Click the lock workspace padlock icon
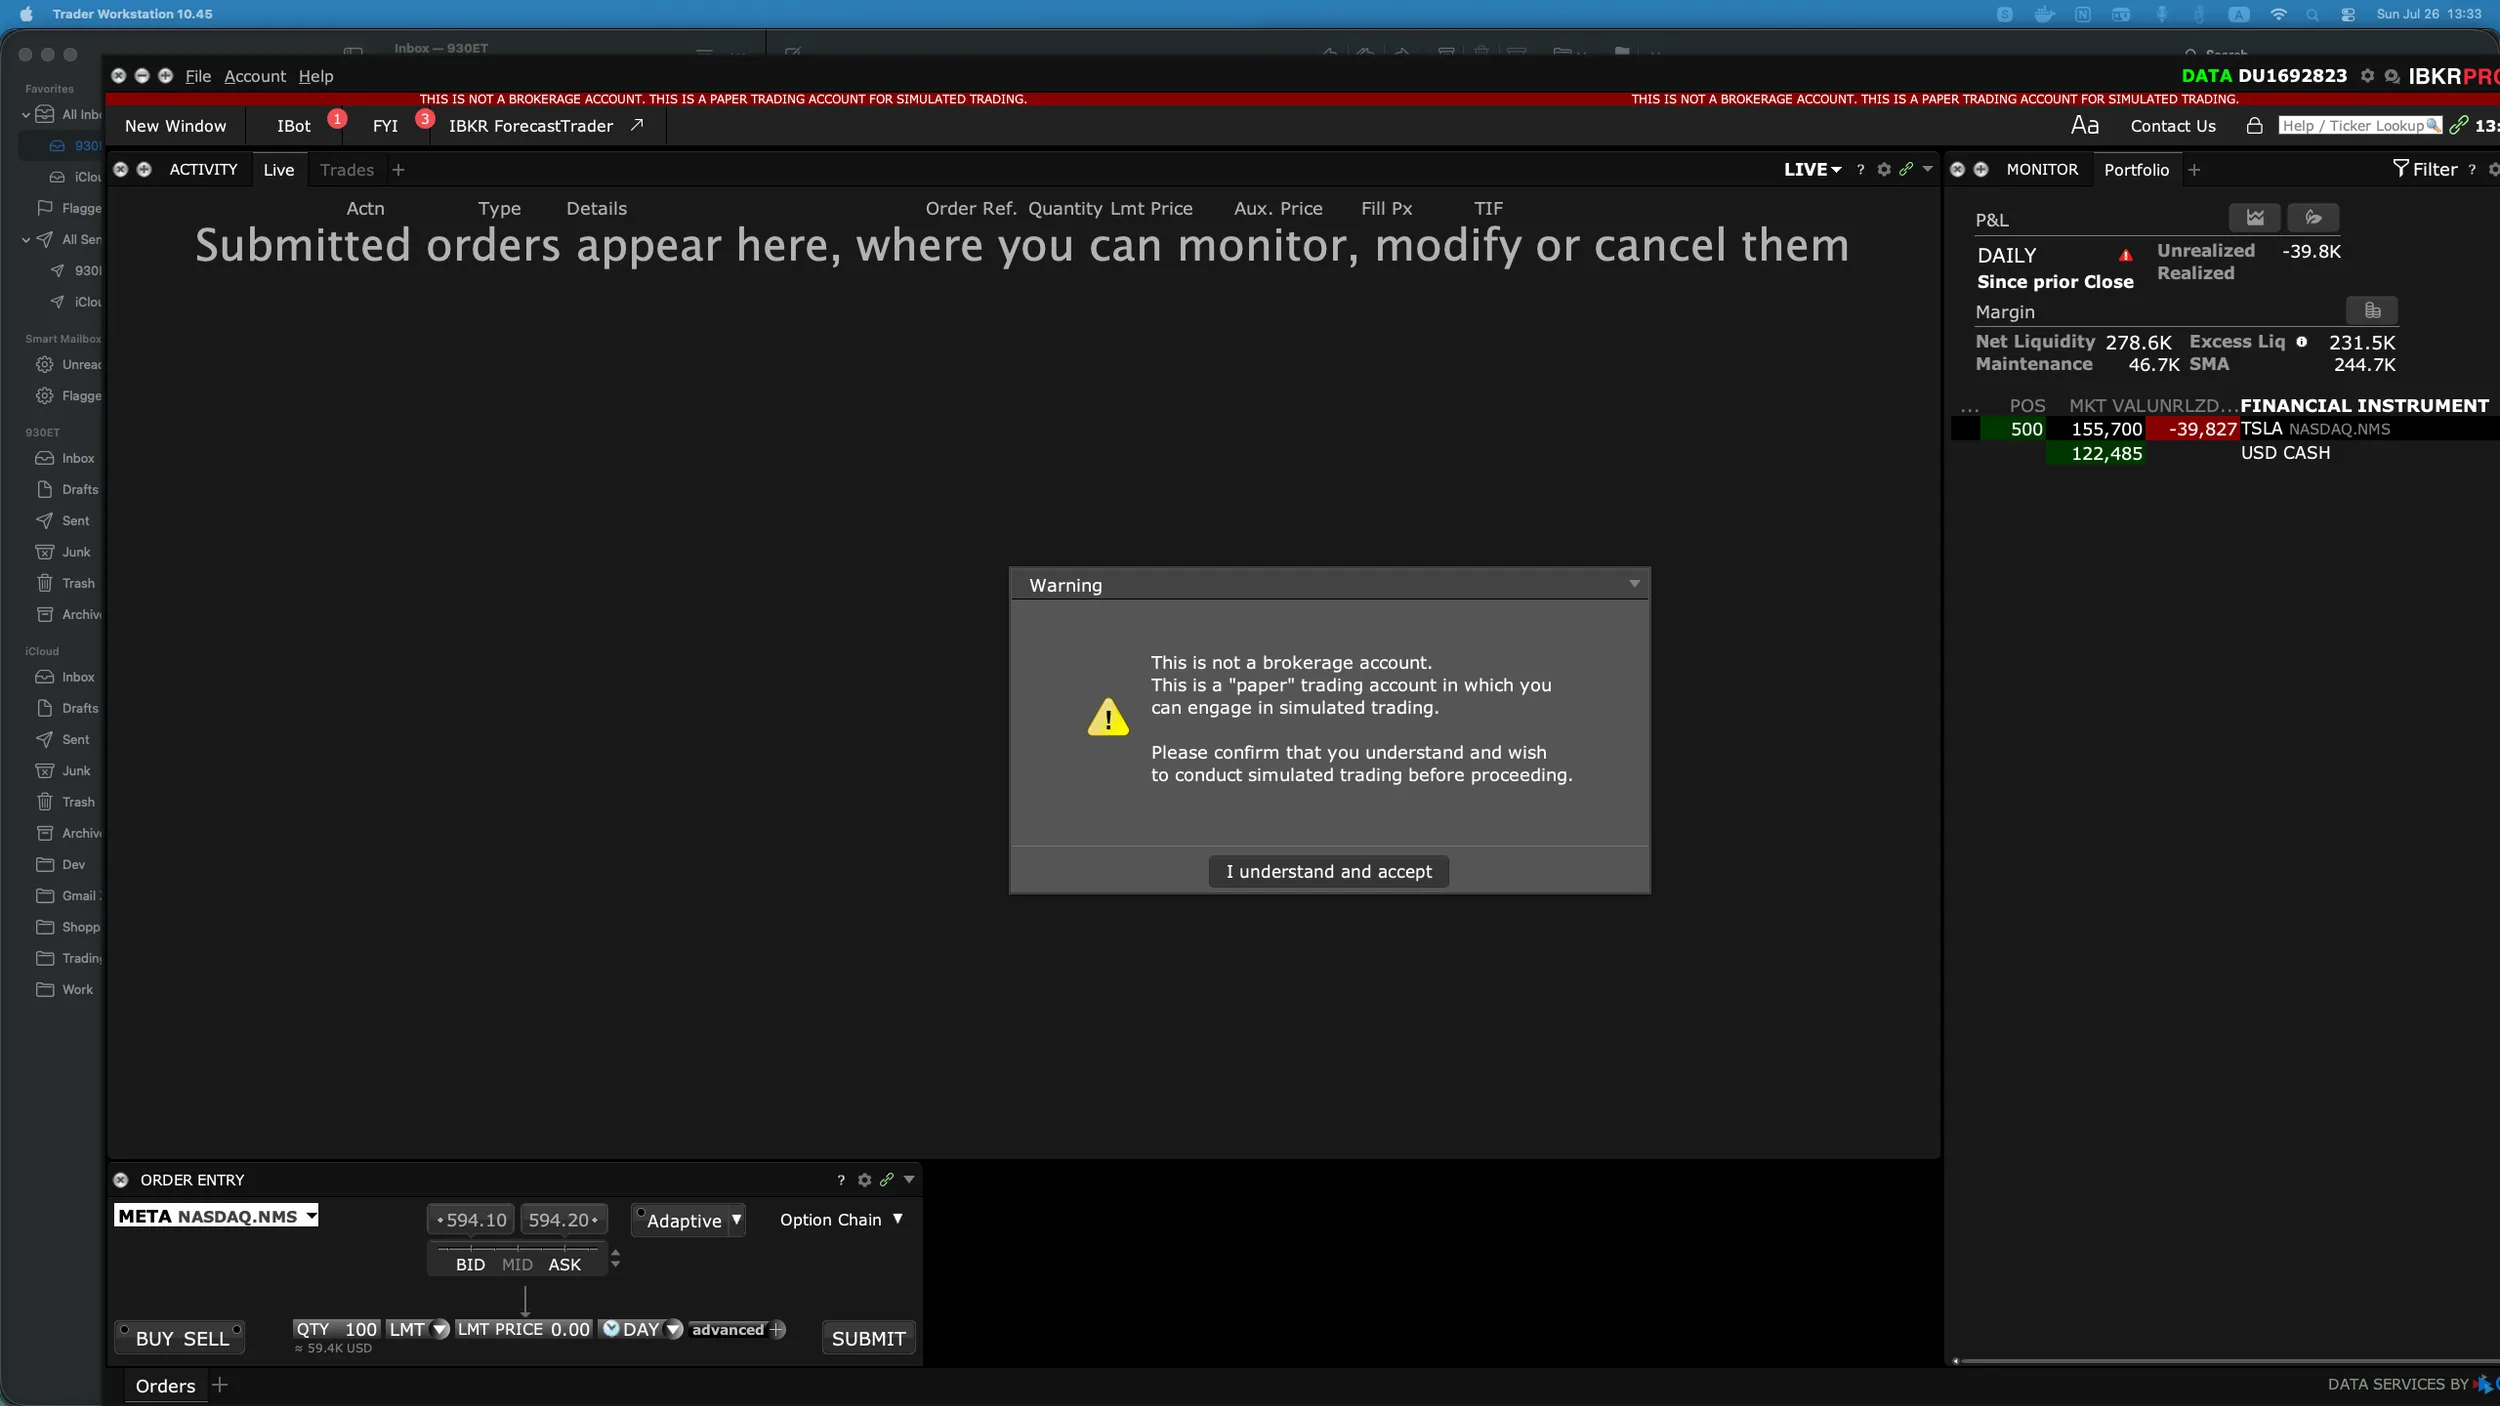Screen dimensions: 2500x1406 [2254, 125]
